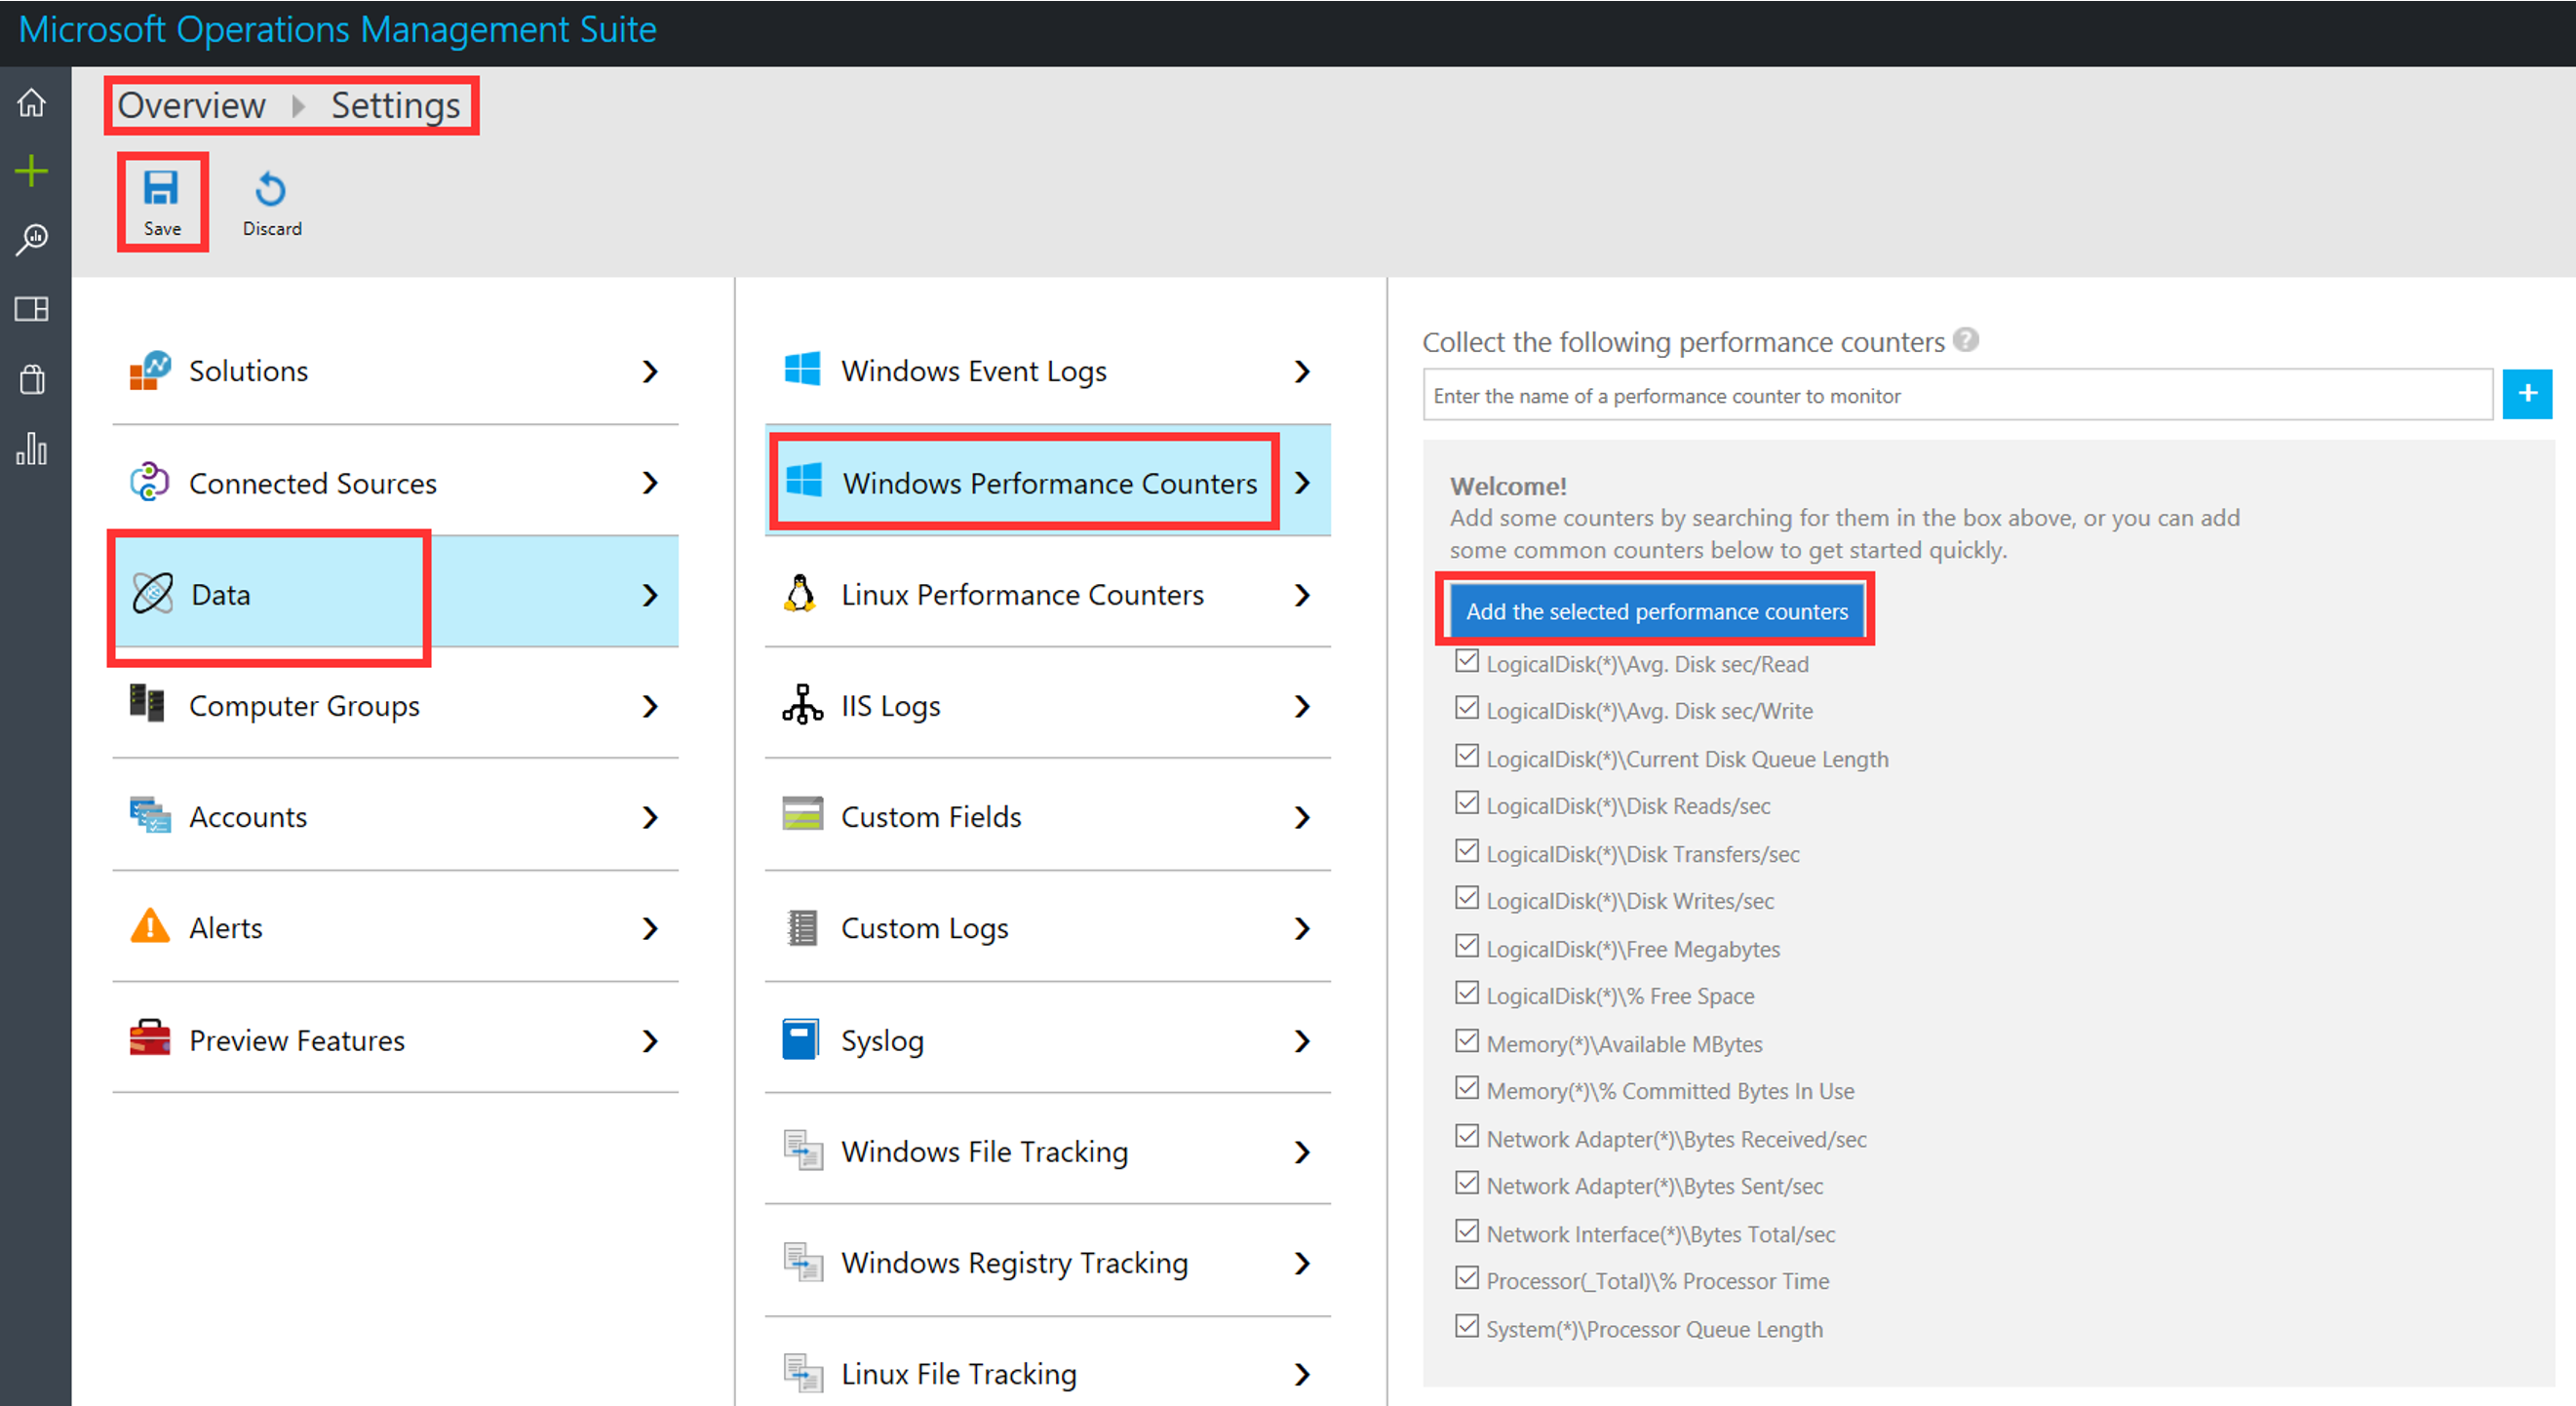The height and width of the screenshot is (1406, 2576).
Task: Click the Syslog blue book icon
Action: (800, 1040)
